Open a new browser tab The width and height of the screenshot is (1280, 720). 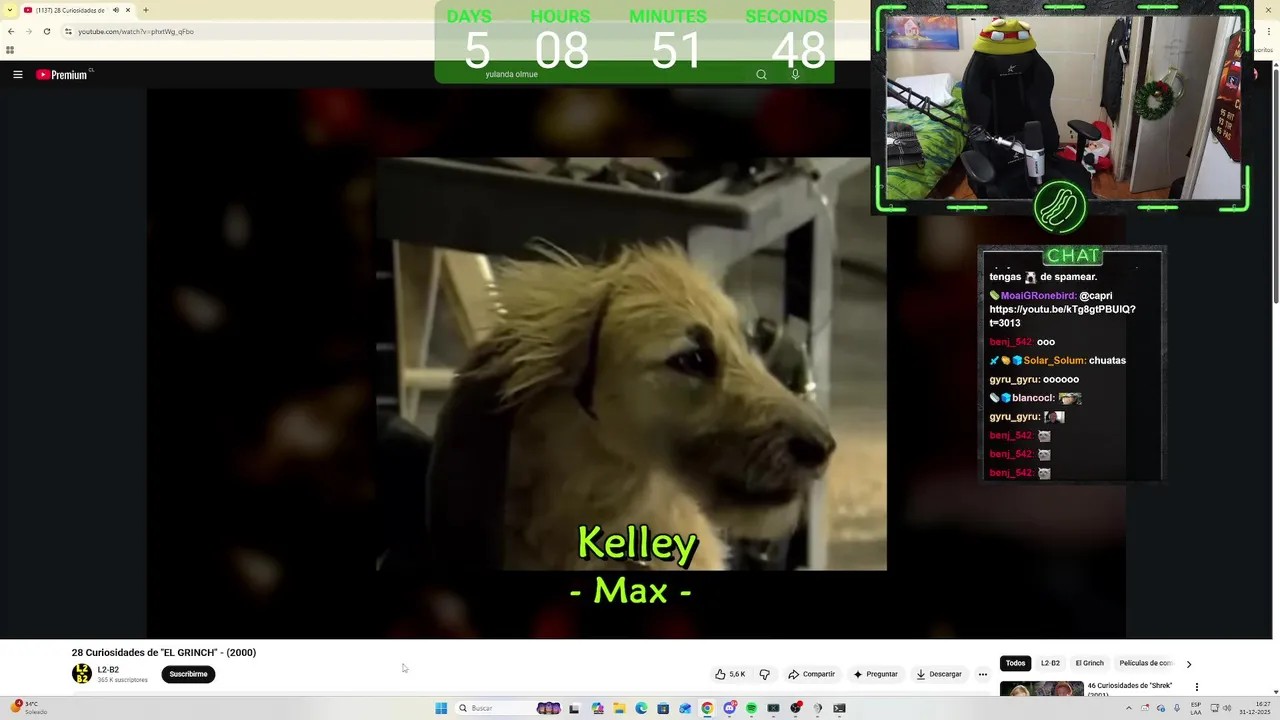146,10
